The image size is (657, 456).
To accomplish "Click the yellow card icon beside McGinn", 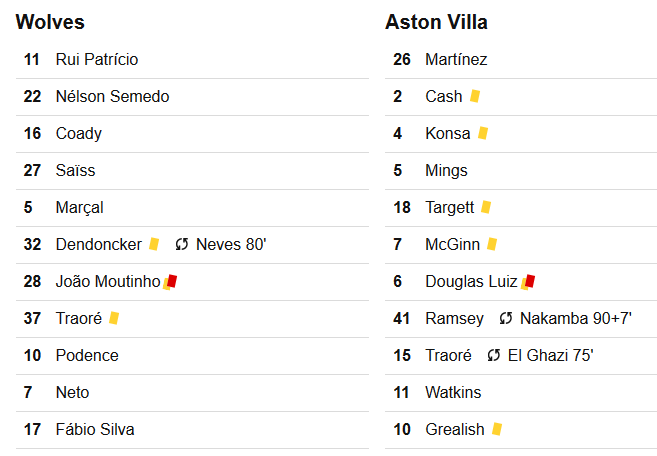I will click(x=492, y=244).
